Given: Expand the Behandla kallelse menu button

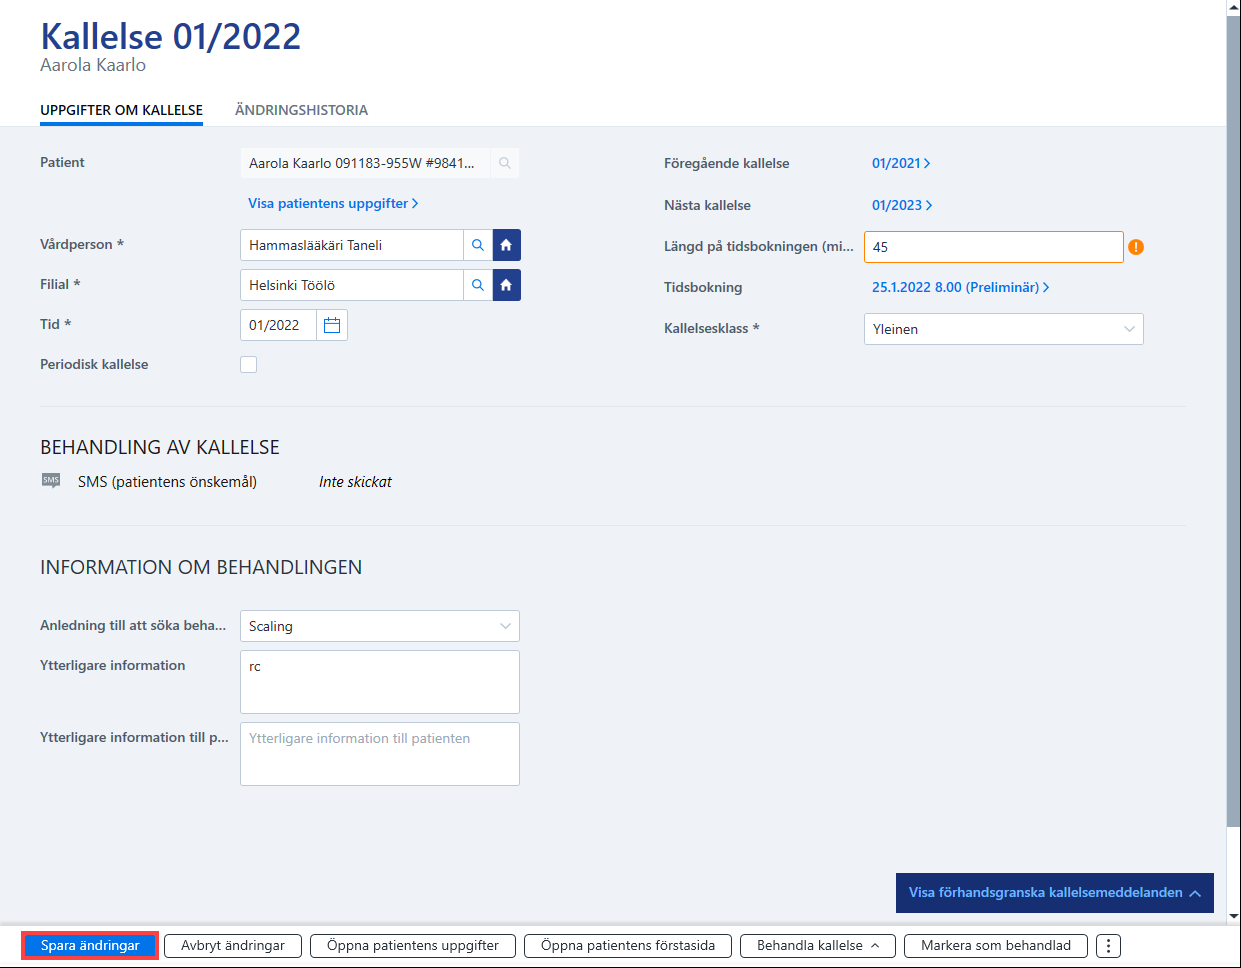Looking at the screenshot, I should point(818,946).
